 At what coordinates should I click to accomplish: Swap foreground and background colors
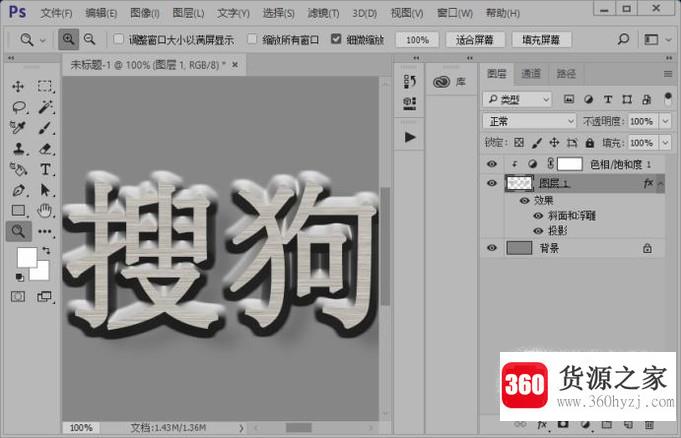(46, 250)
